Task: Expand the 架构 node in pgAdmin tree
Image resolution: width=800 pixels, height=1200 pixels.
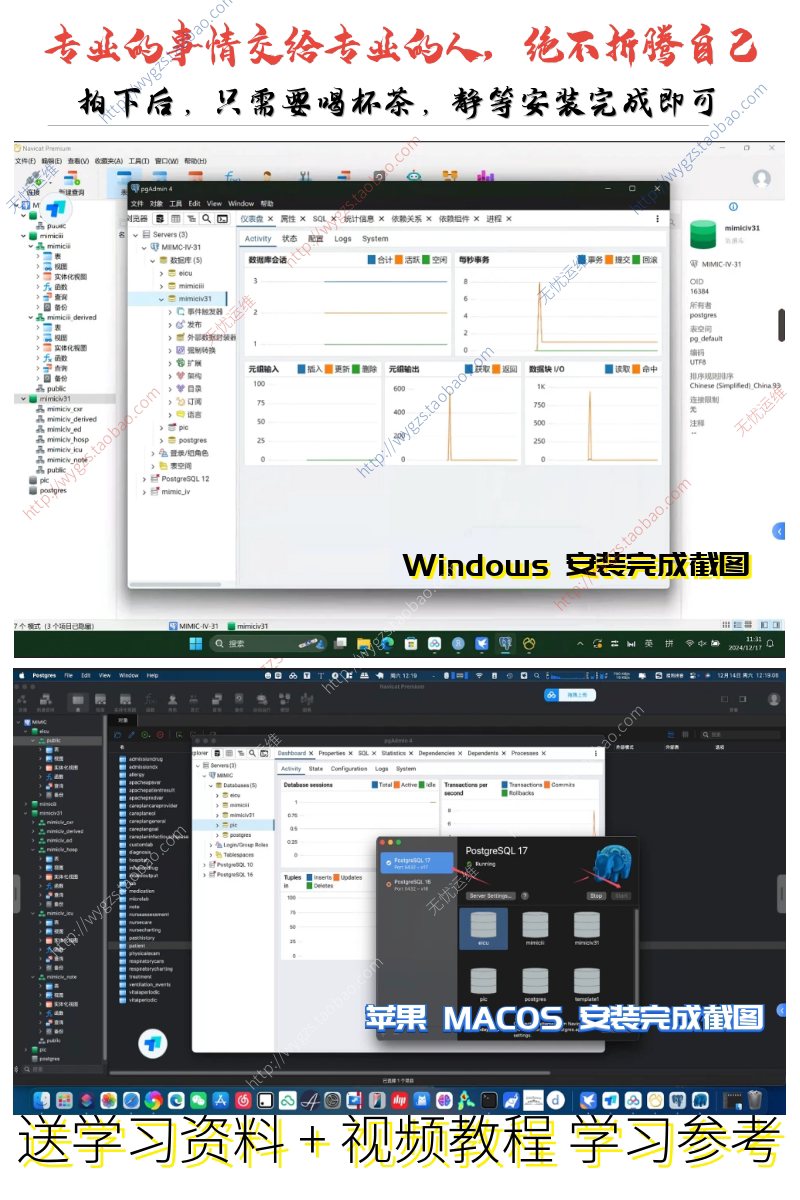Action: pyautogui.click(x=170, y=376)
